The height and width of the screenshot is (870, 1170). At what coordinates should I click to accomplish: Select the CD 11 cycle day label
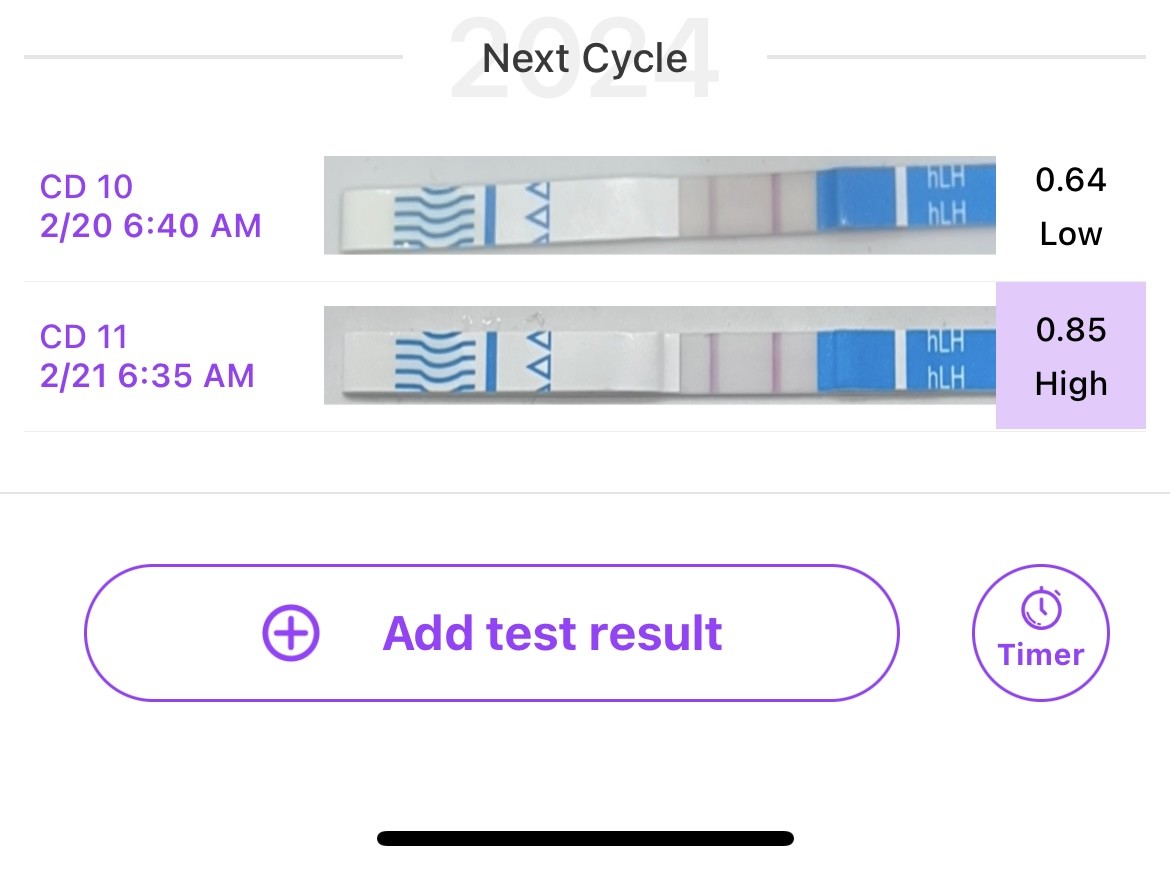click(x=84, y=336)
